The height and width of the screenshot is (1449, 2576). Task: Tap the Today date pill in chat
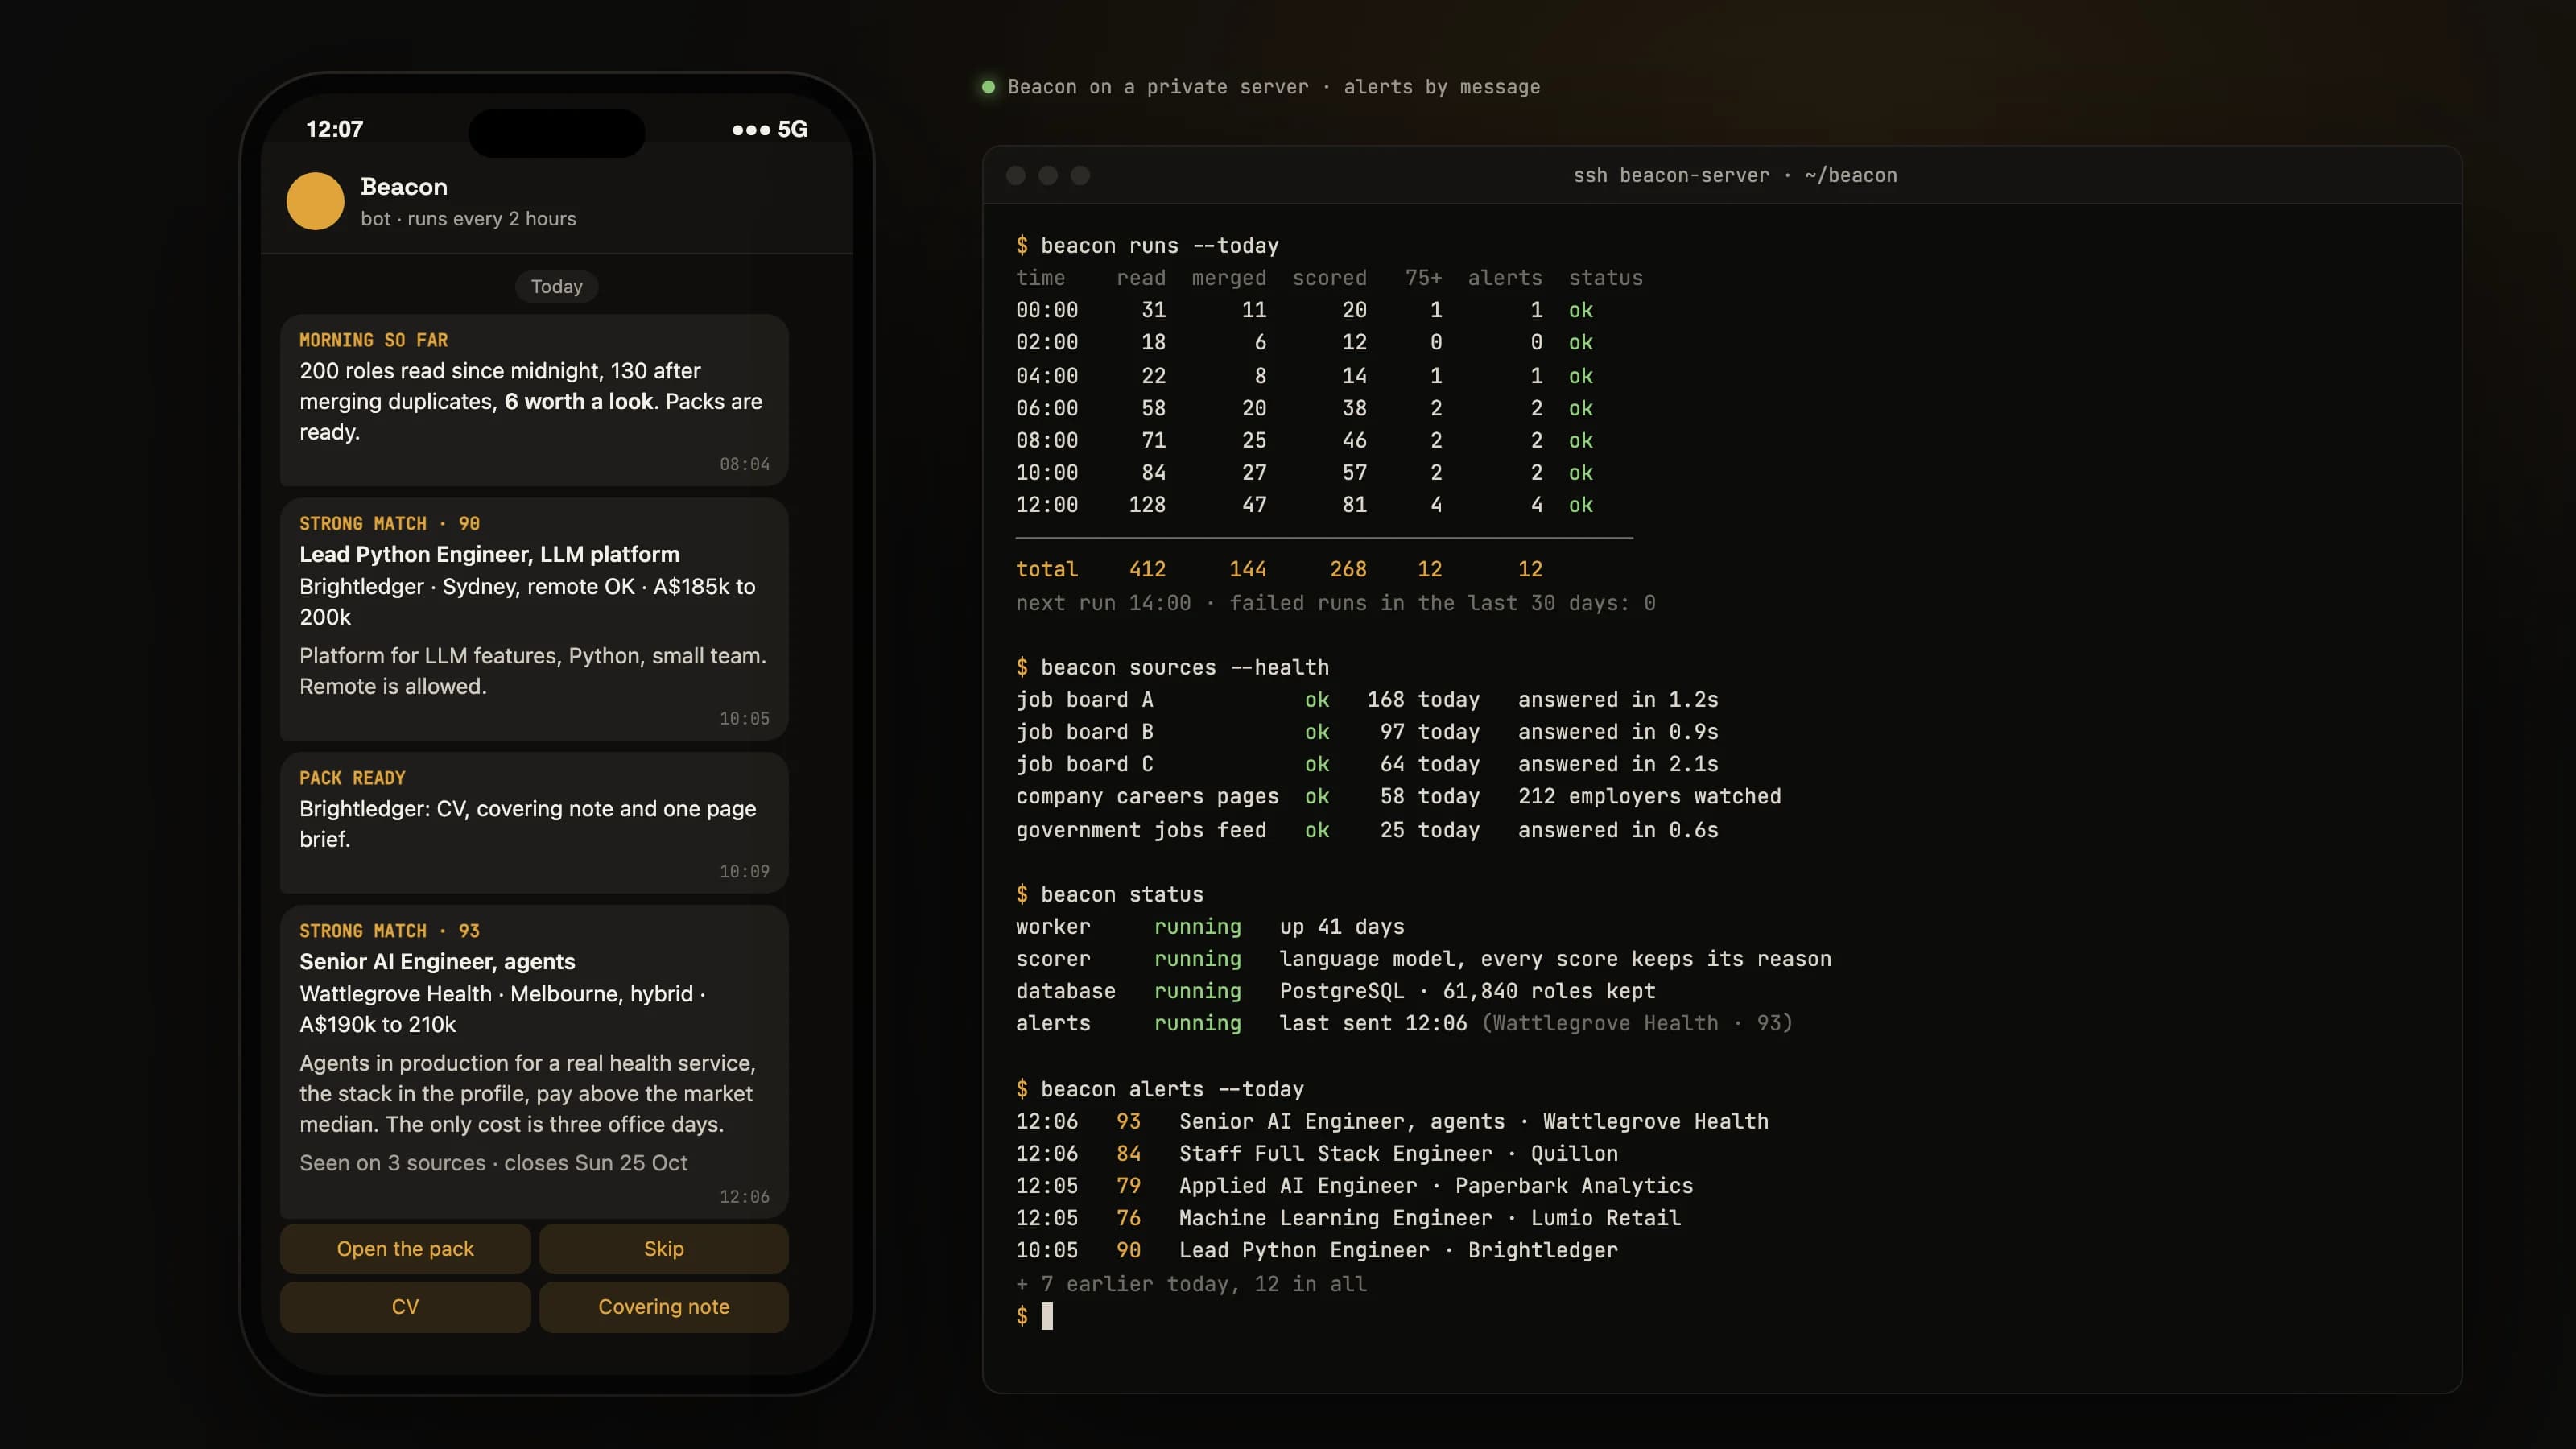tap(557, 286)
